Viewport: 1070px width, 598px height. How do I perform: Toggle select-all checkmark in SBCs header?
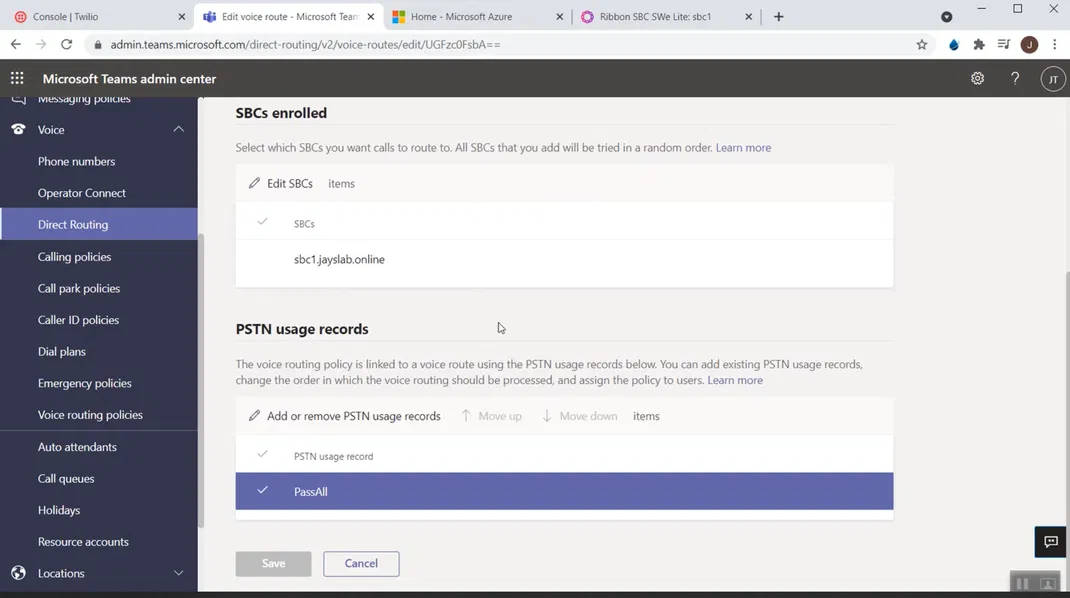[262, 222]
